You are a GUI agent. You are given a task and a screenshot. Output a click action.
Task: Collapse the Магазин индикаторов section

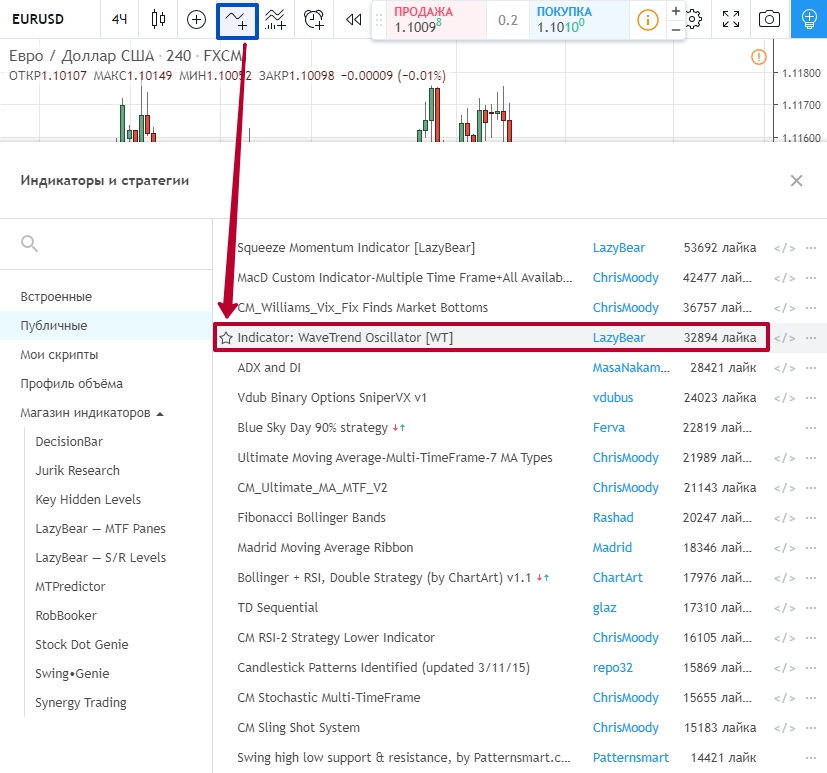pyautogui.click(x=160, y=413)
